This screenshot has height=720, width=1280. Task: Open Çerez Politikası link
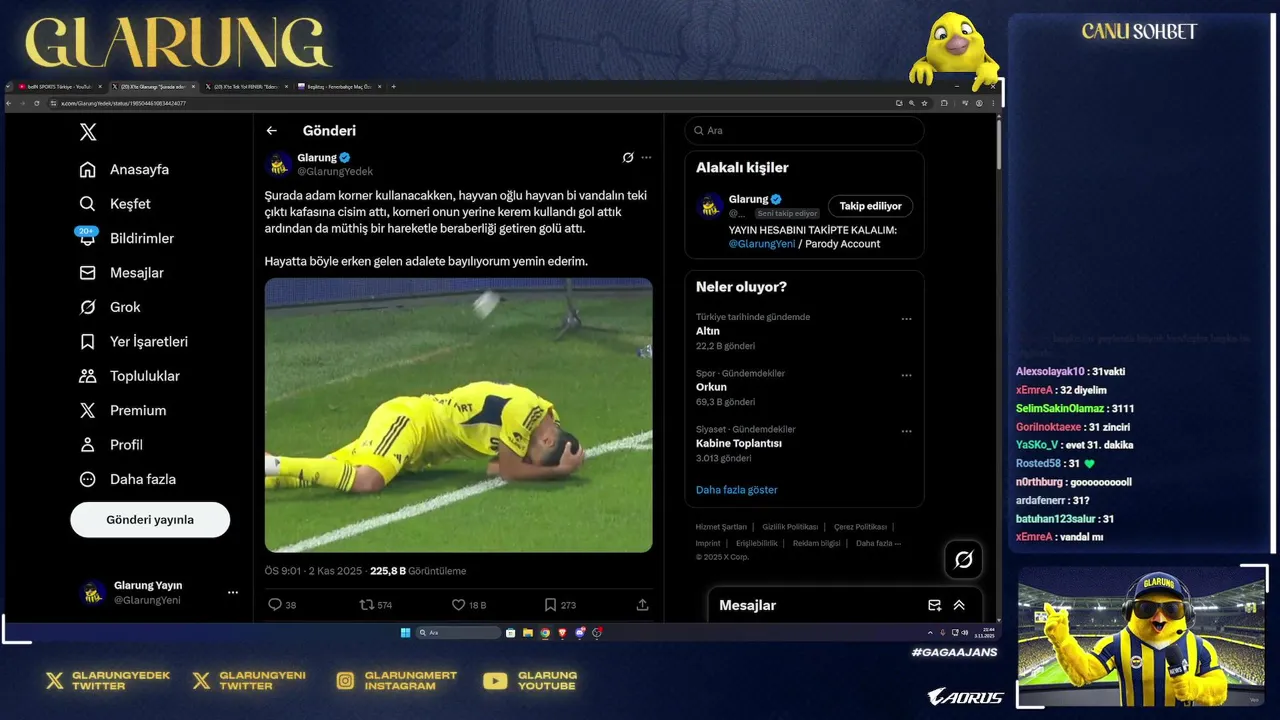(860, 527)
